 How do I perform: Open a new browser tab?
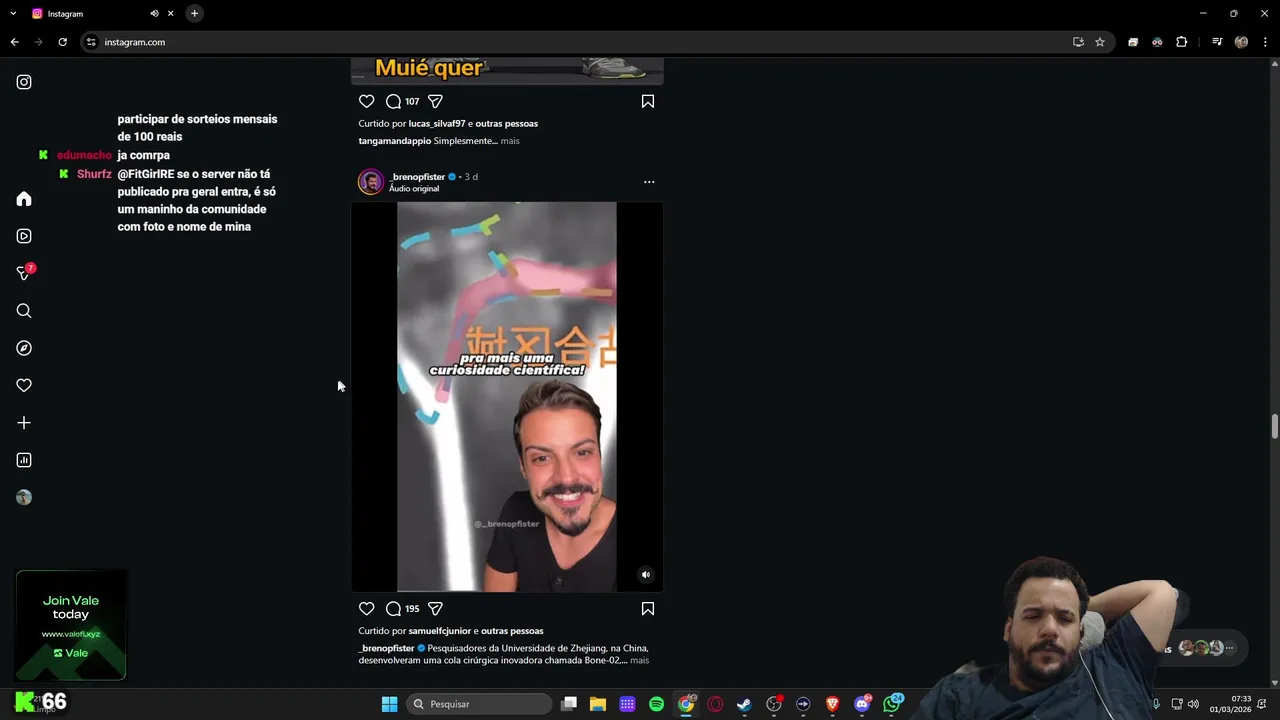pos(194,14)
